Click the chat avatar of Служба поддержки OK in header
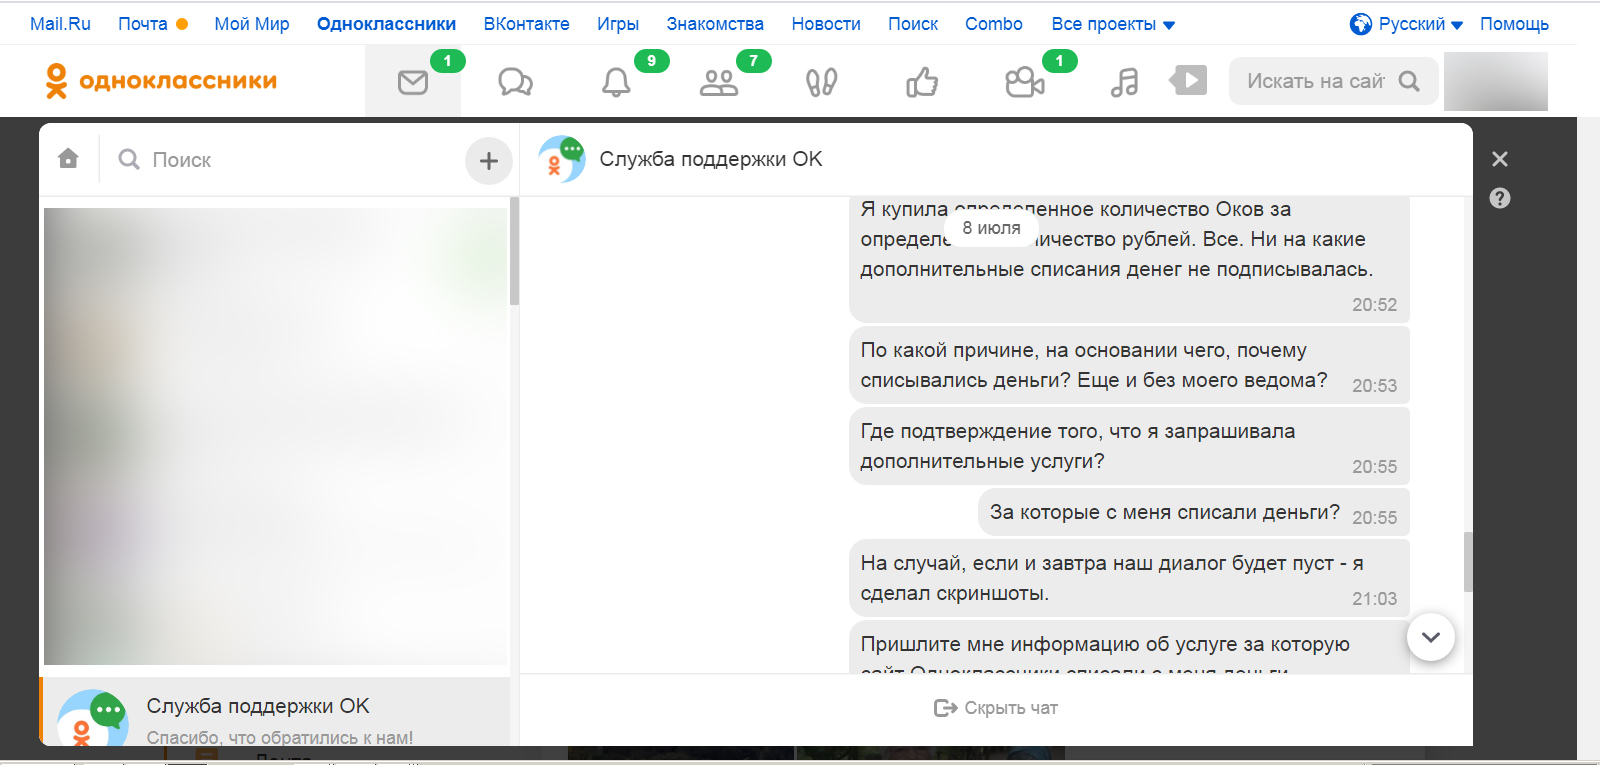The image size is (1600, 765). pos(562,159)
